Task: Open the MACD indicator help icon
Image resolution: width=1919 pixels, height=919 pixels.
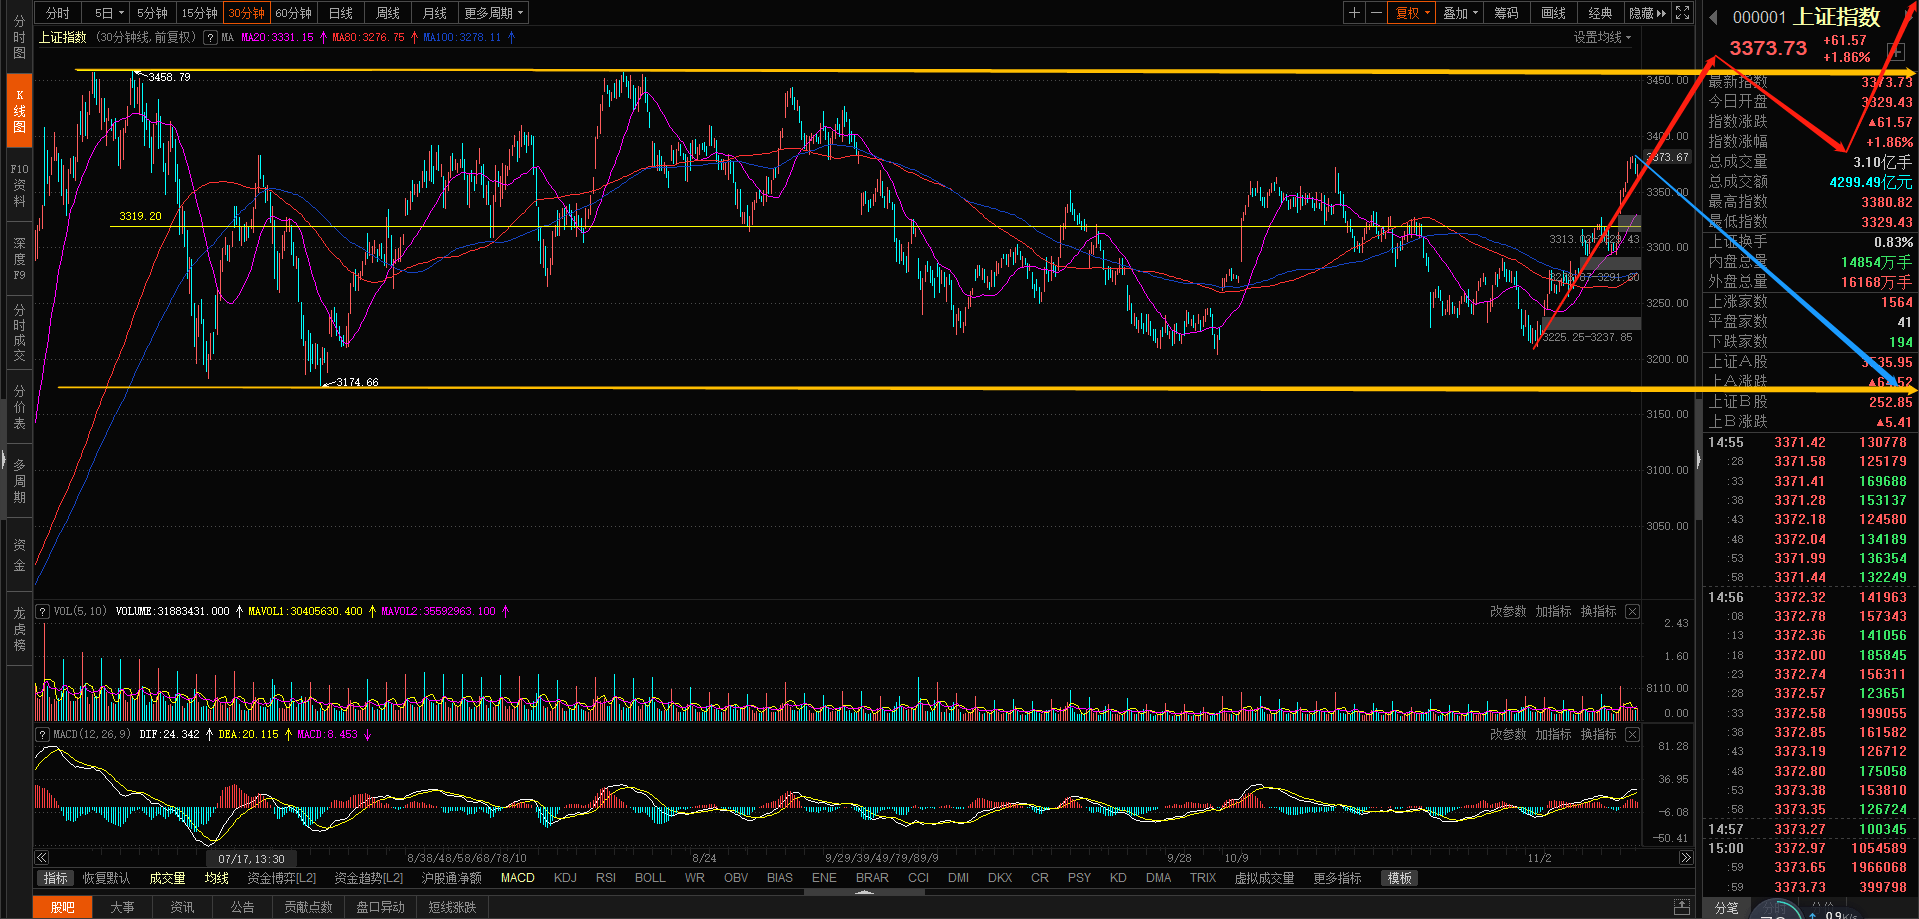Action: point(42,734)
